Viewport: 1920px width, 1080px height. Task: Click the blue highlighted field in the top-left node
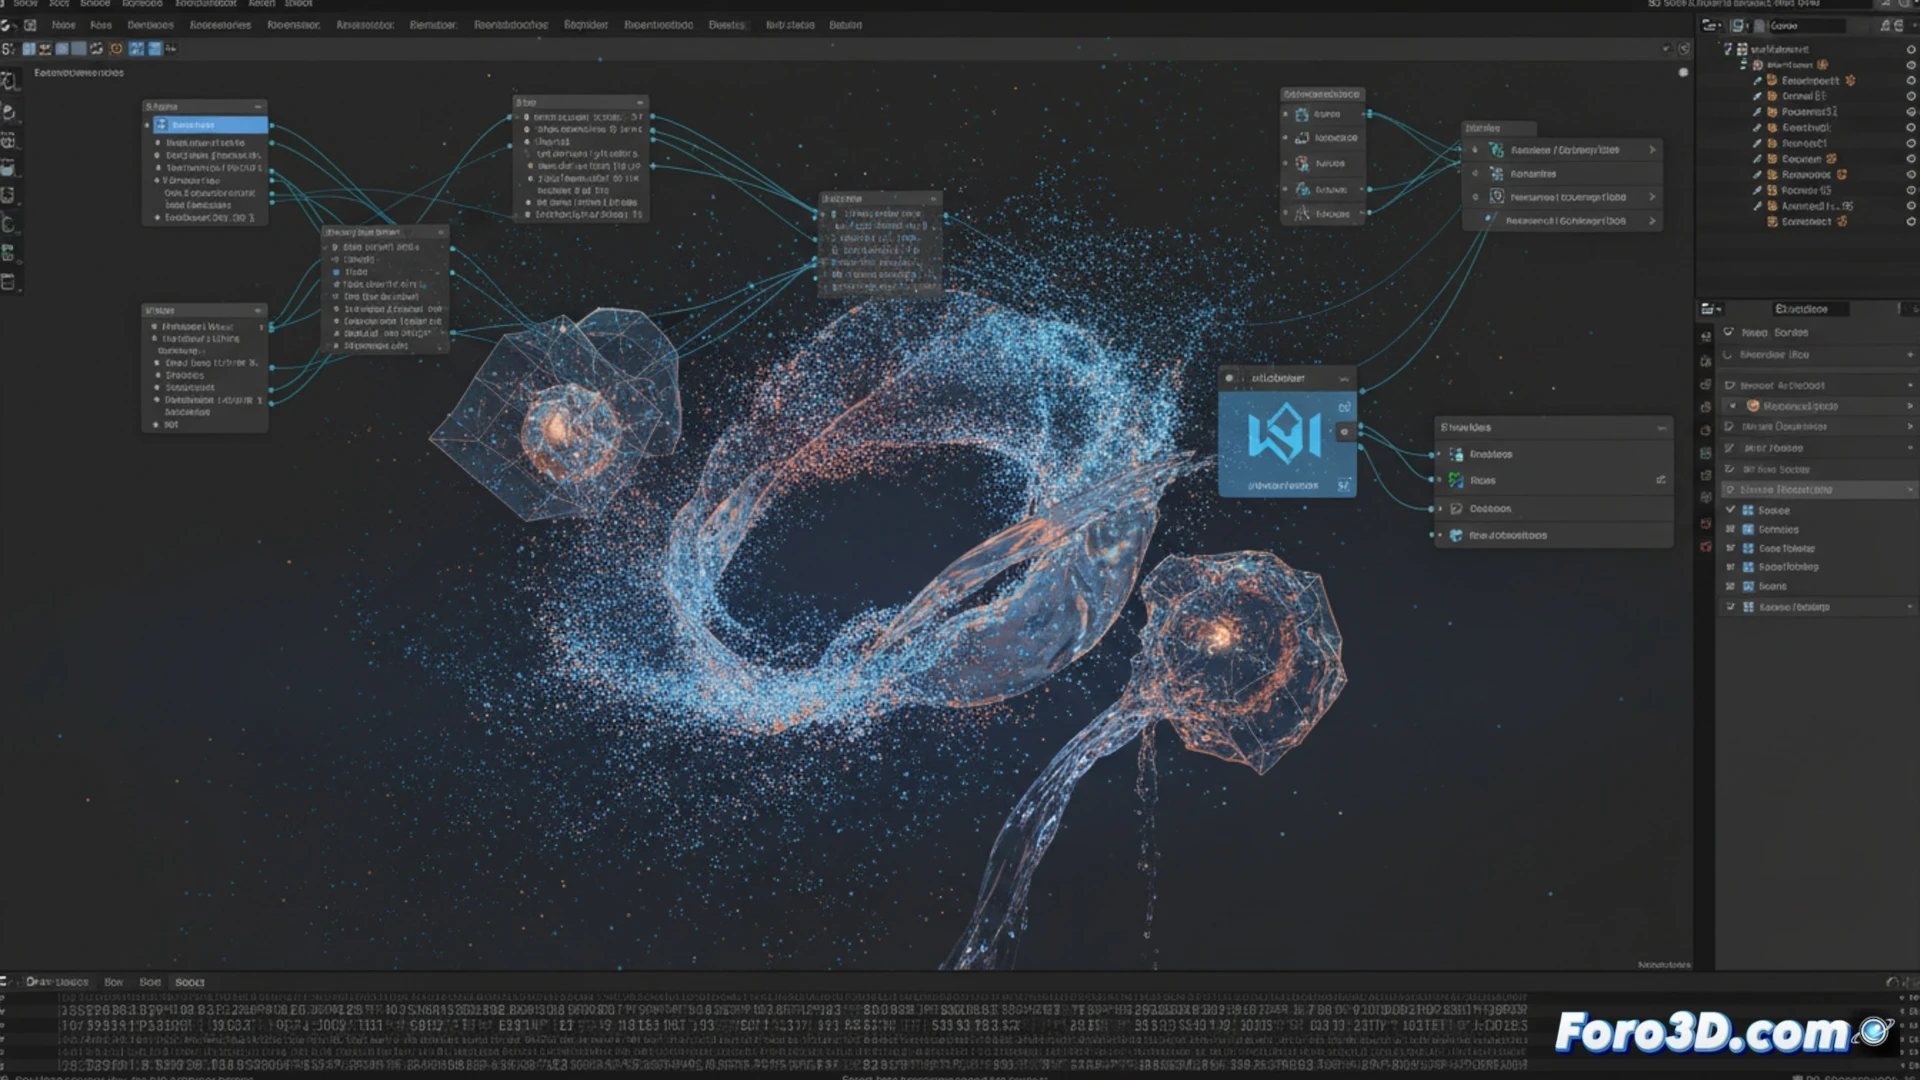(208, 124)
